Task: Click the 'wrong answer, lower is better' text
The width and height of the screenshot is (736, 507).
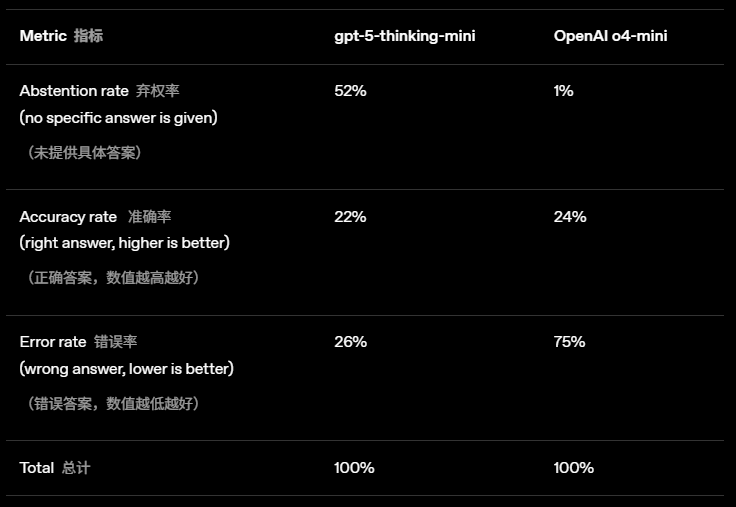Action: pyautogui.click(x=126, y=369)
